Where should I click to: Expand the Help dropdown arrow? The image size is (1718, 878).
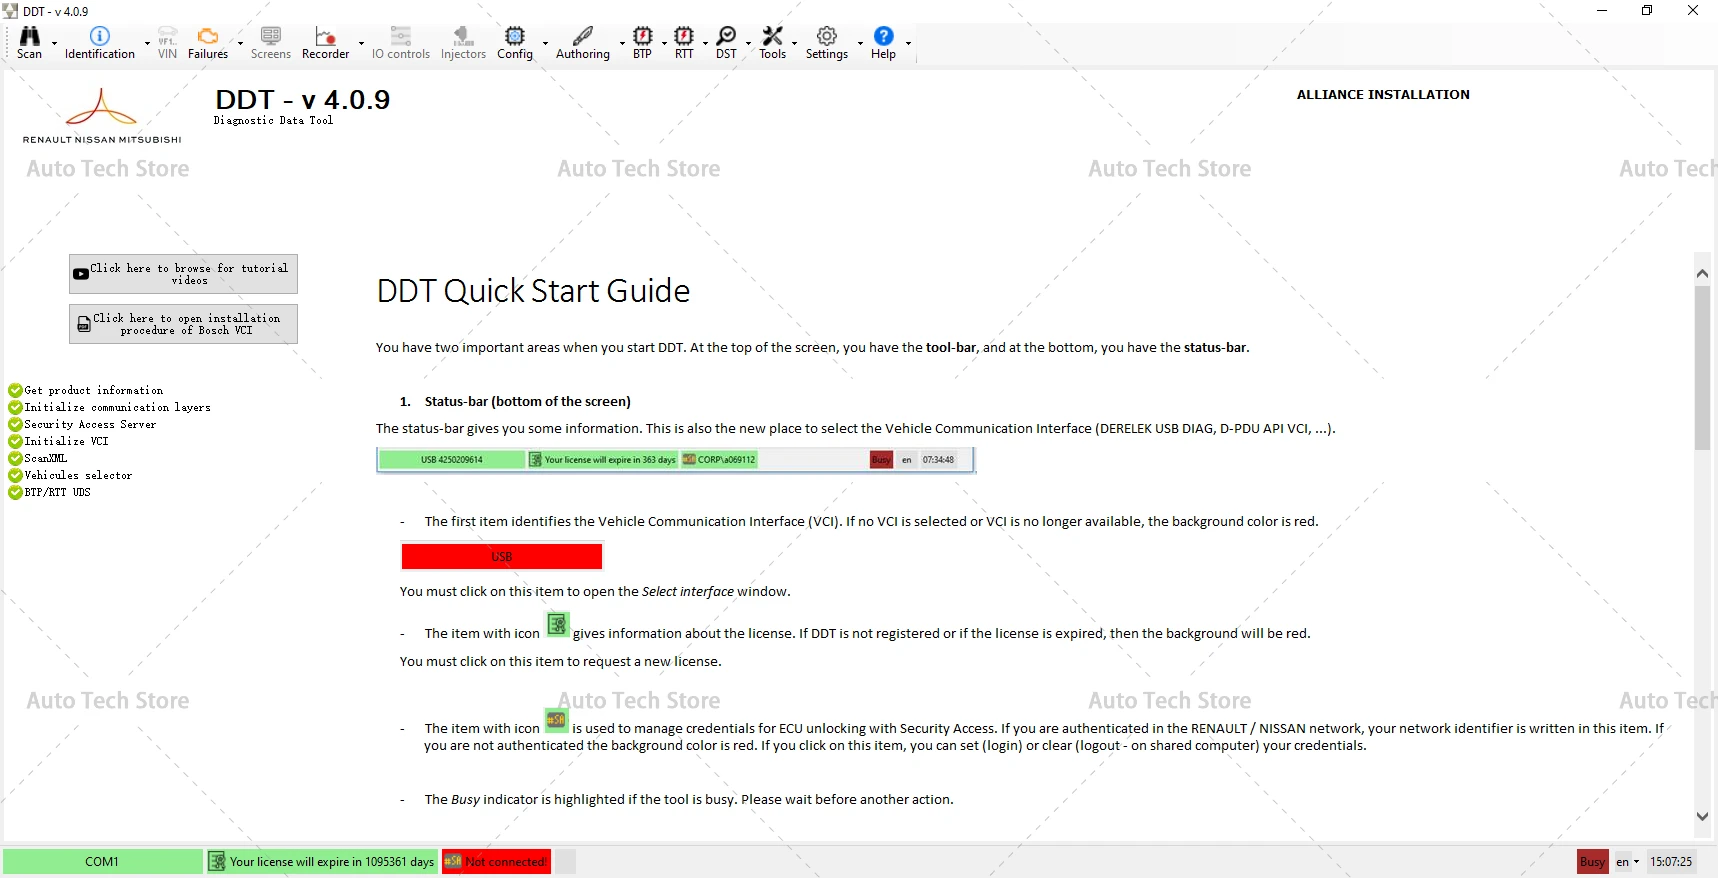(x=908, y=44)
